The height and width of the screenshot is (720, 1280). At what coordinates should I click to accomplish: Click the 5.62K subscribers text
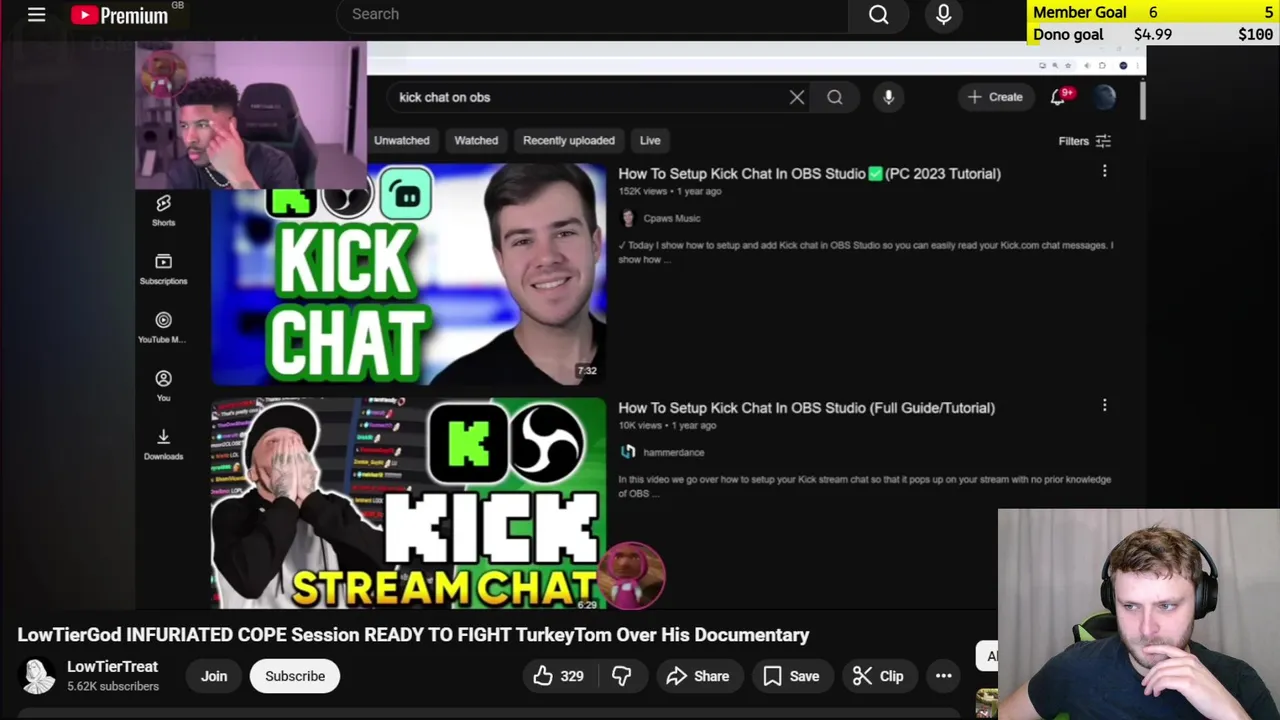point(112,686)
